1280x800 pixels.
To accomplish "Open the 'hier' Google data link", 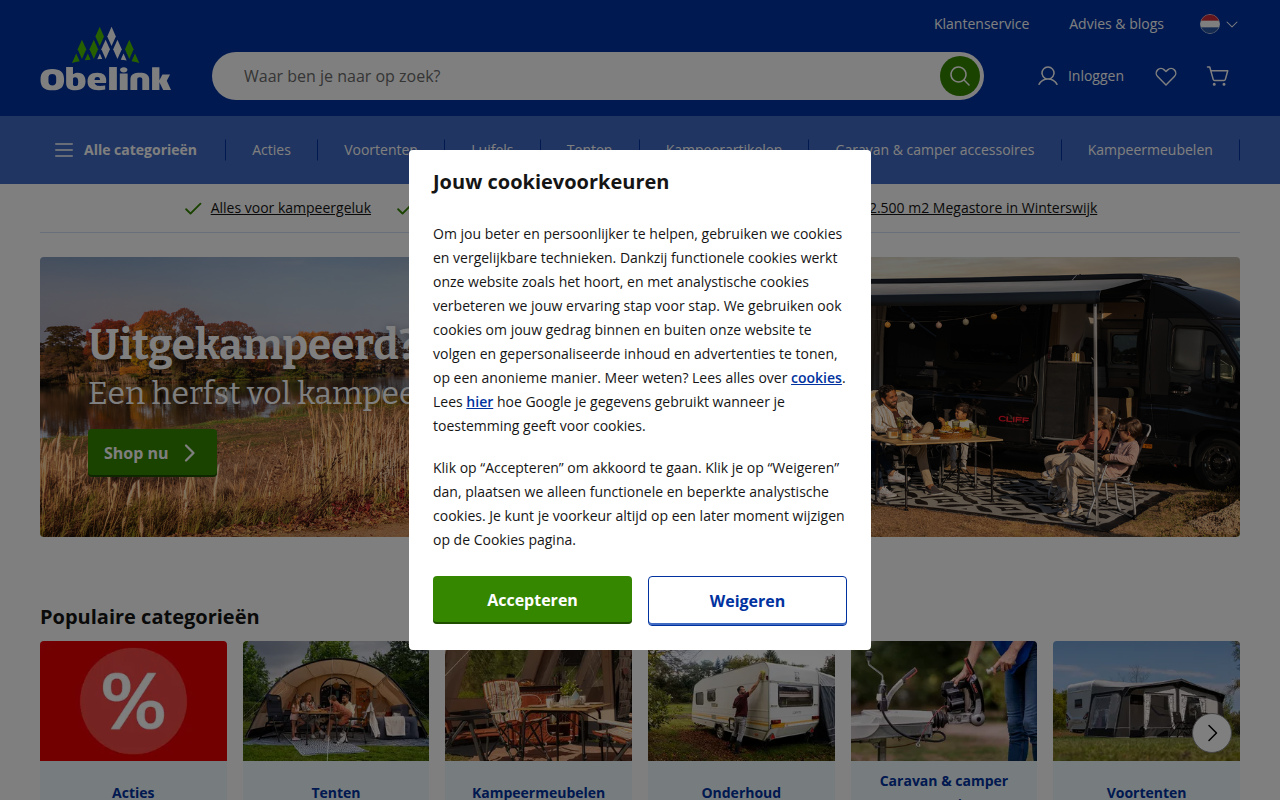I will click(480, 402).
